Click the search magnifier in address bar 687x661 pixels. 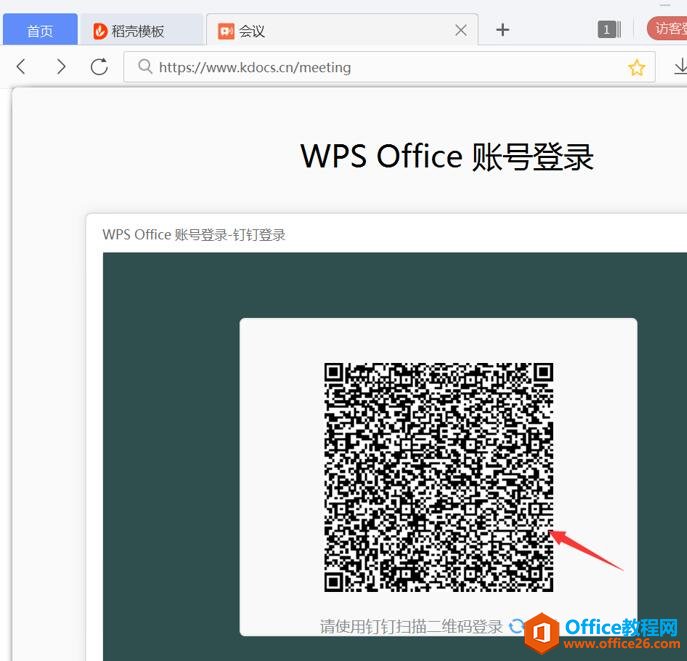[145, 67]
